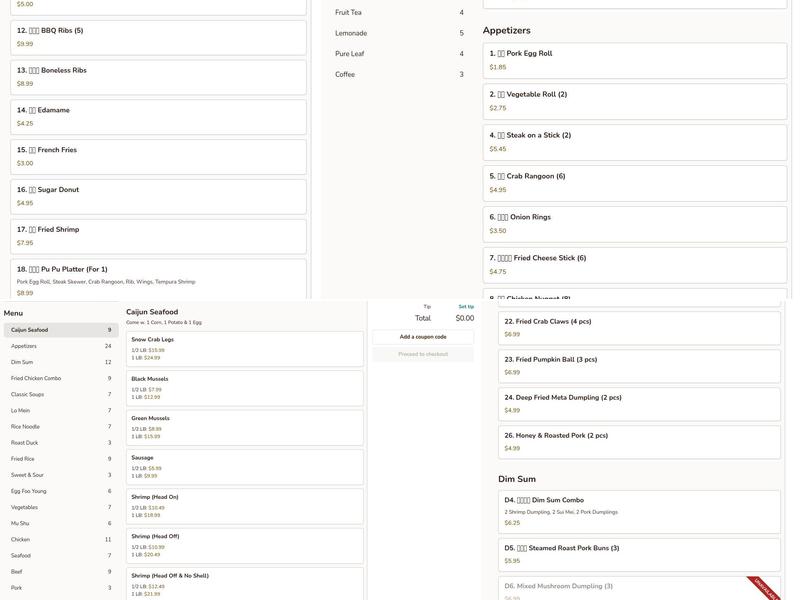This screenshot has width=800, height=600.
Task: Select Crab Rangoon (6) appetizer
Action: pyautogui.click(x=634, y=183)
